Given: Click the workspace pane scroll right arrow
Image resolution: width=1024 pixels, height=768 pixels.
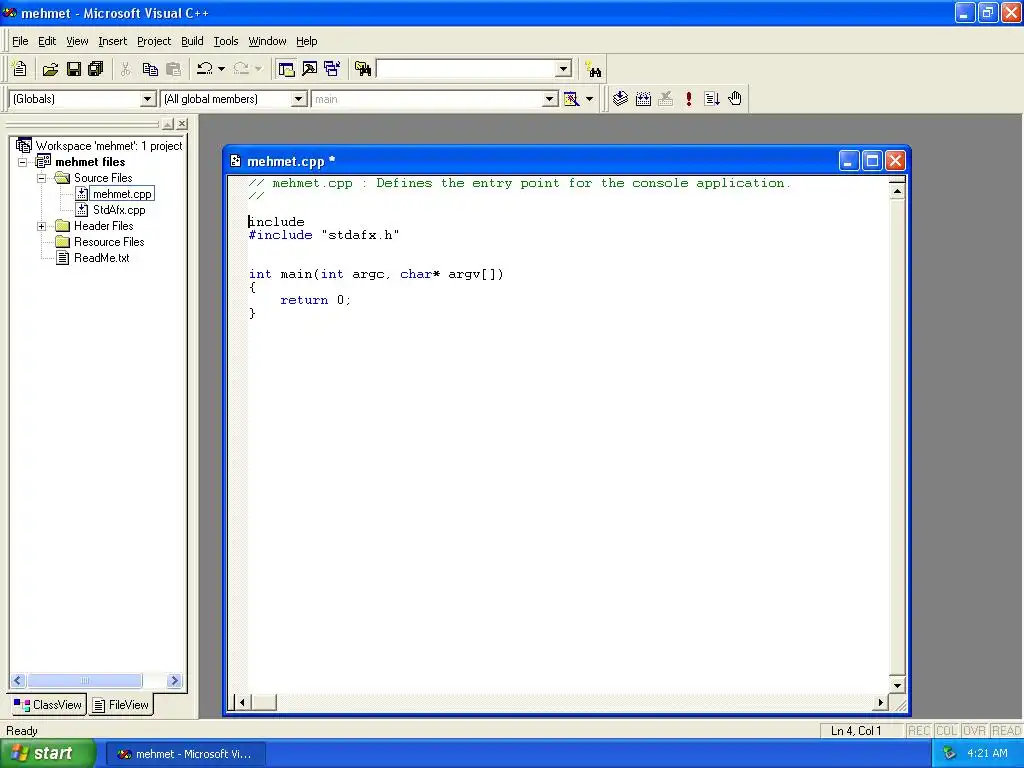Looking at the screenshot, I should tap(174, 680).
